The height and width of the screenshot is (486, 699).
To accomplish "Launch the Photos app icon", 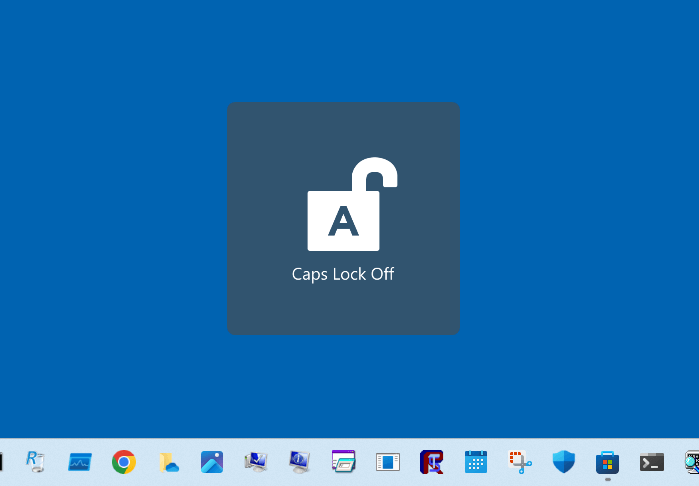I will pos(212,461).
